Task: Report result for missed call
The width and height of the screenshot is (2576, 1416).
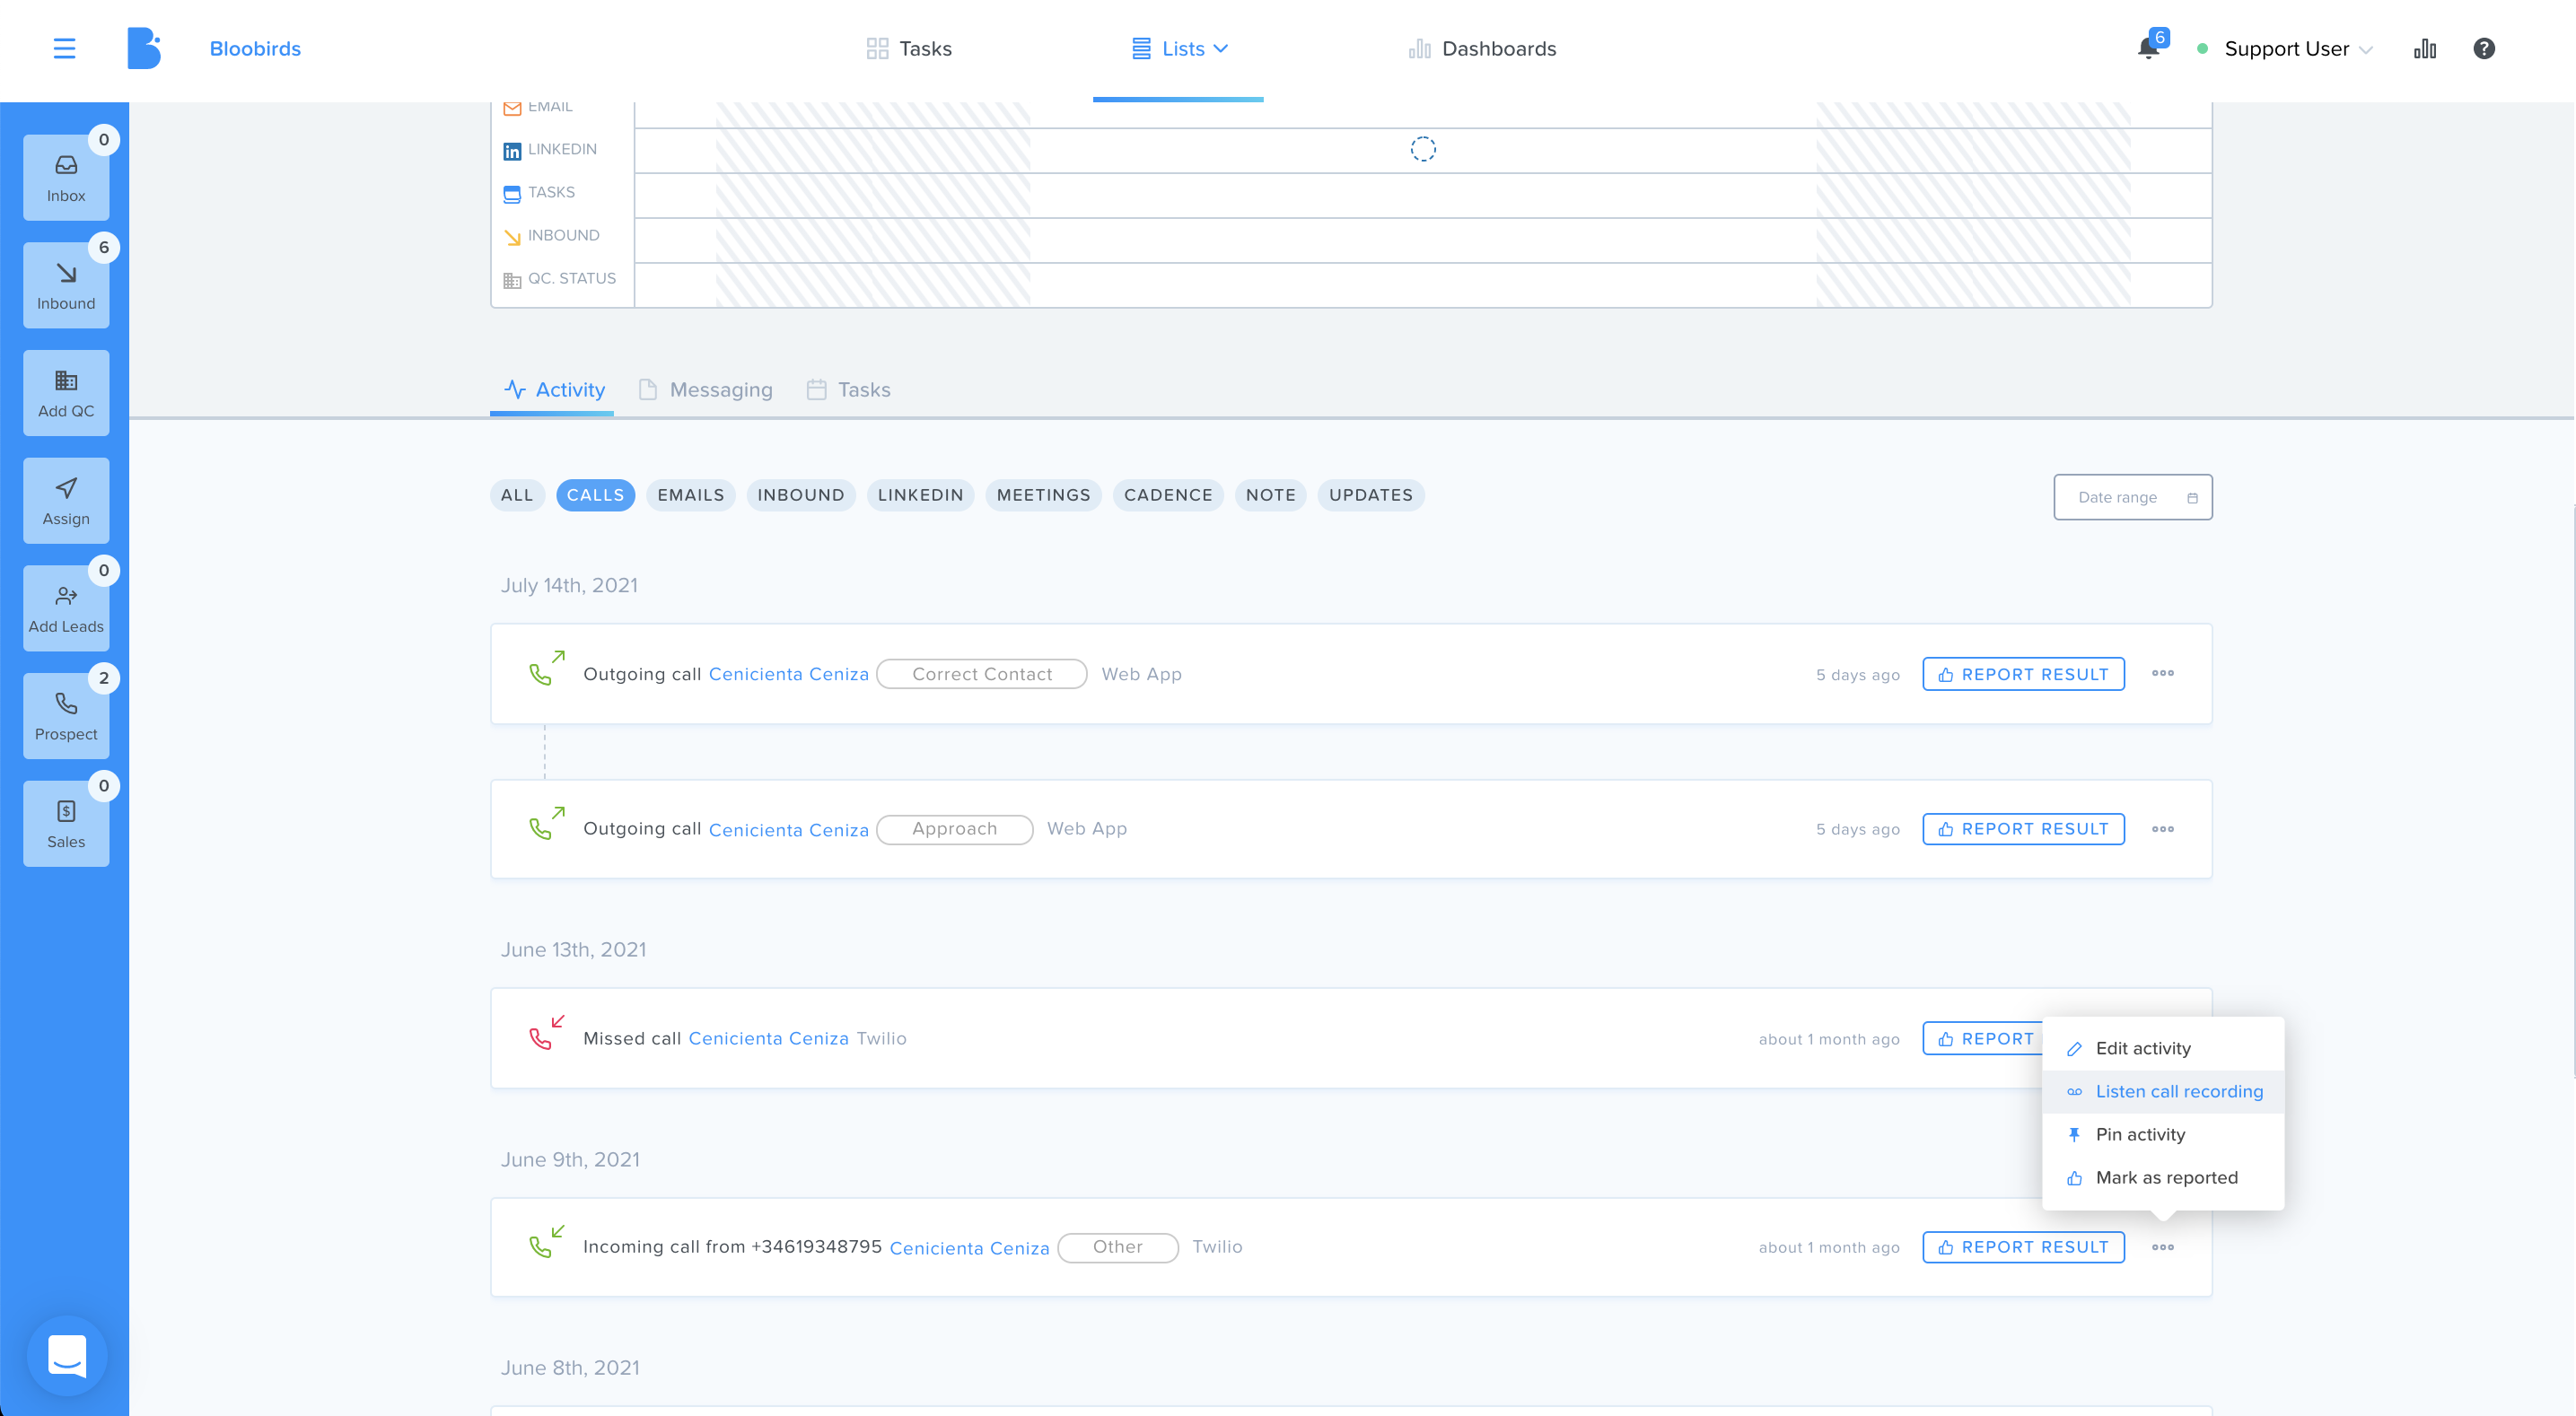Action: (1983, 1038)
